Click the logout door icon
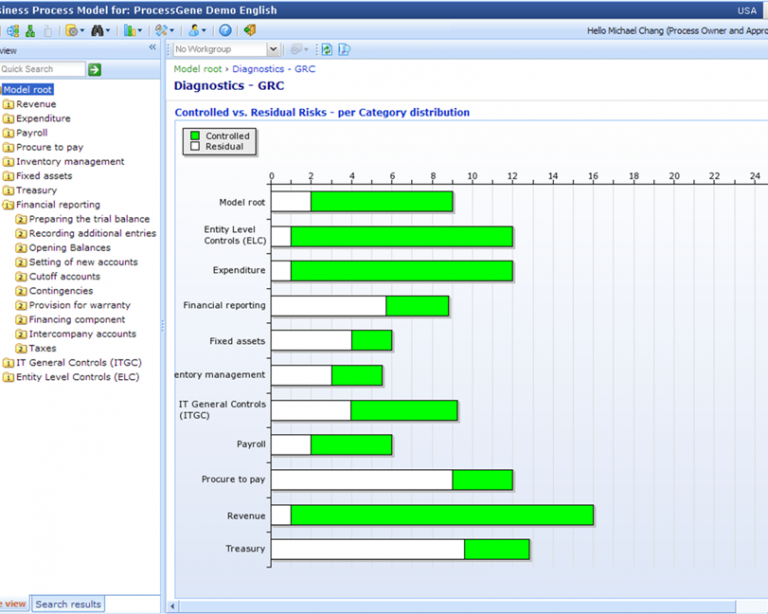Image resolution: width=768 pixels, height=614 pixels. tap(249, 31)
